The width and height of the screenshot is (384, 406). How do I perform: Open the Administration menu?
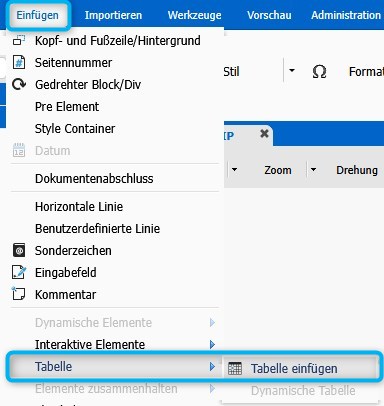346,15
